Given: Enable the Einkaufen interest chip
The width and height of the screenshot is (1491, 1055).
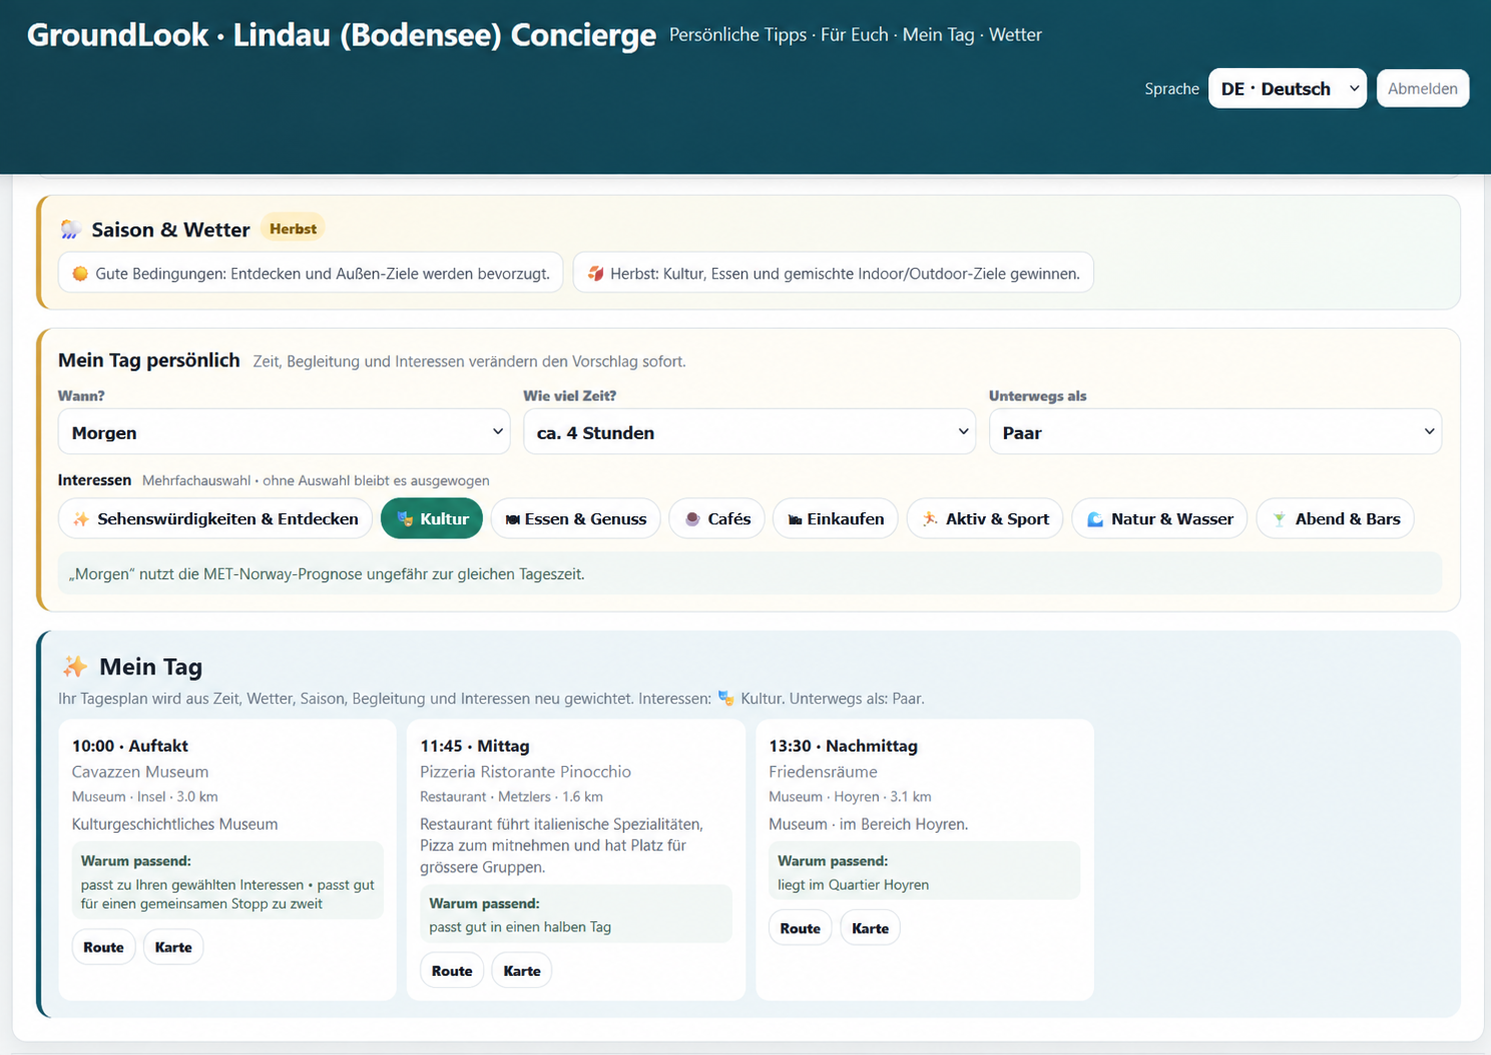Looking at the screenshot, I should pyautogui.click(x=836, y=518).
